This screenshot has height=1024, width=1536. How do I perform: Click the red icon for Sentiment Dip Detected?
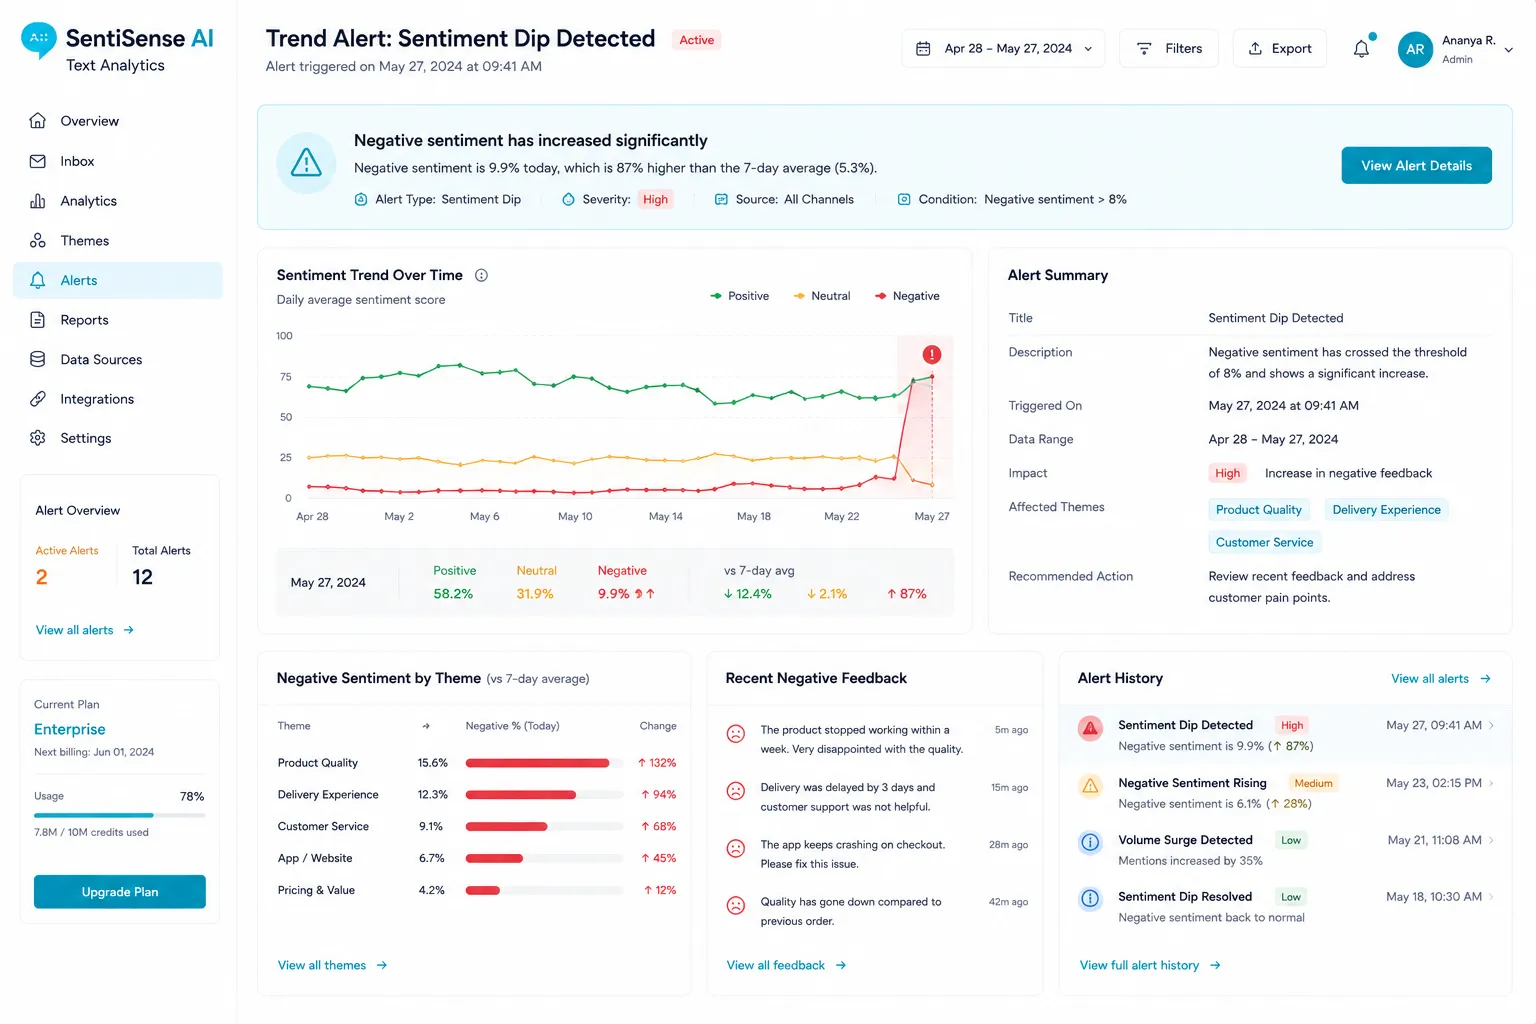pos(1090,728)
